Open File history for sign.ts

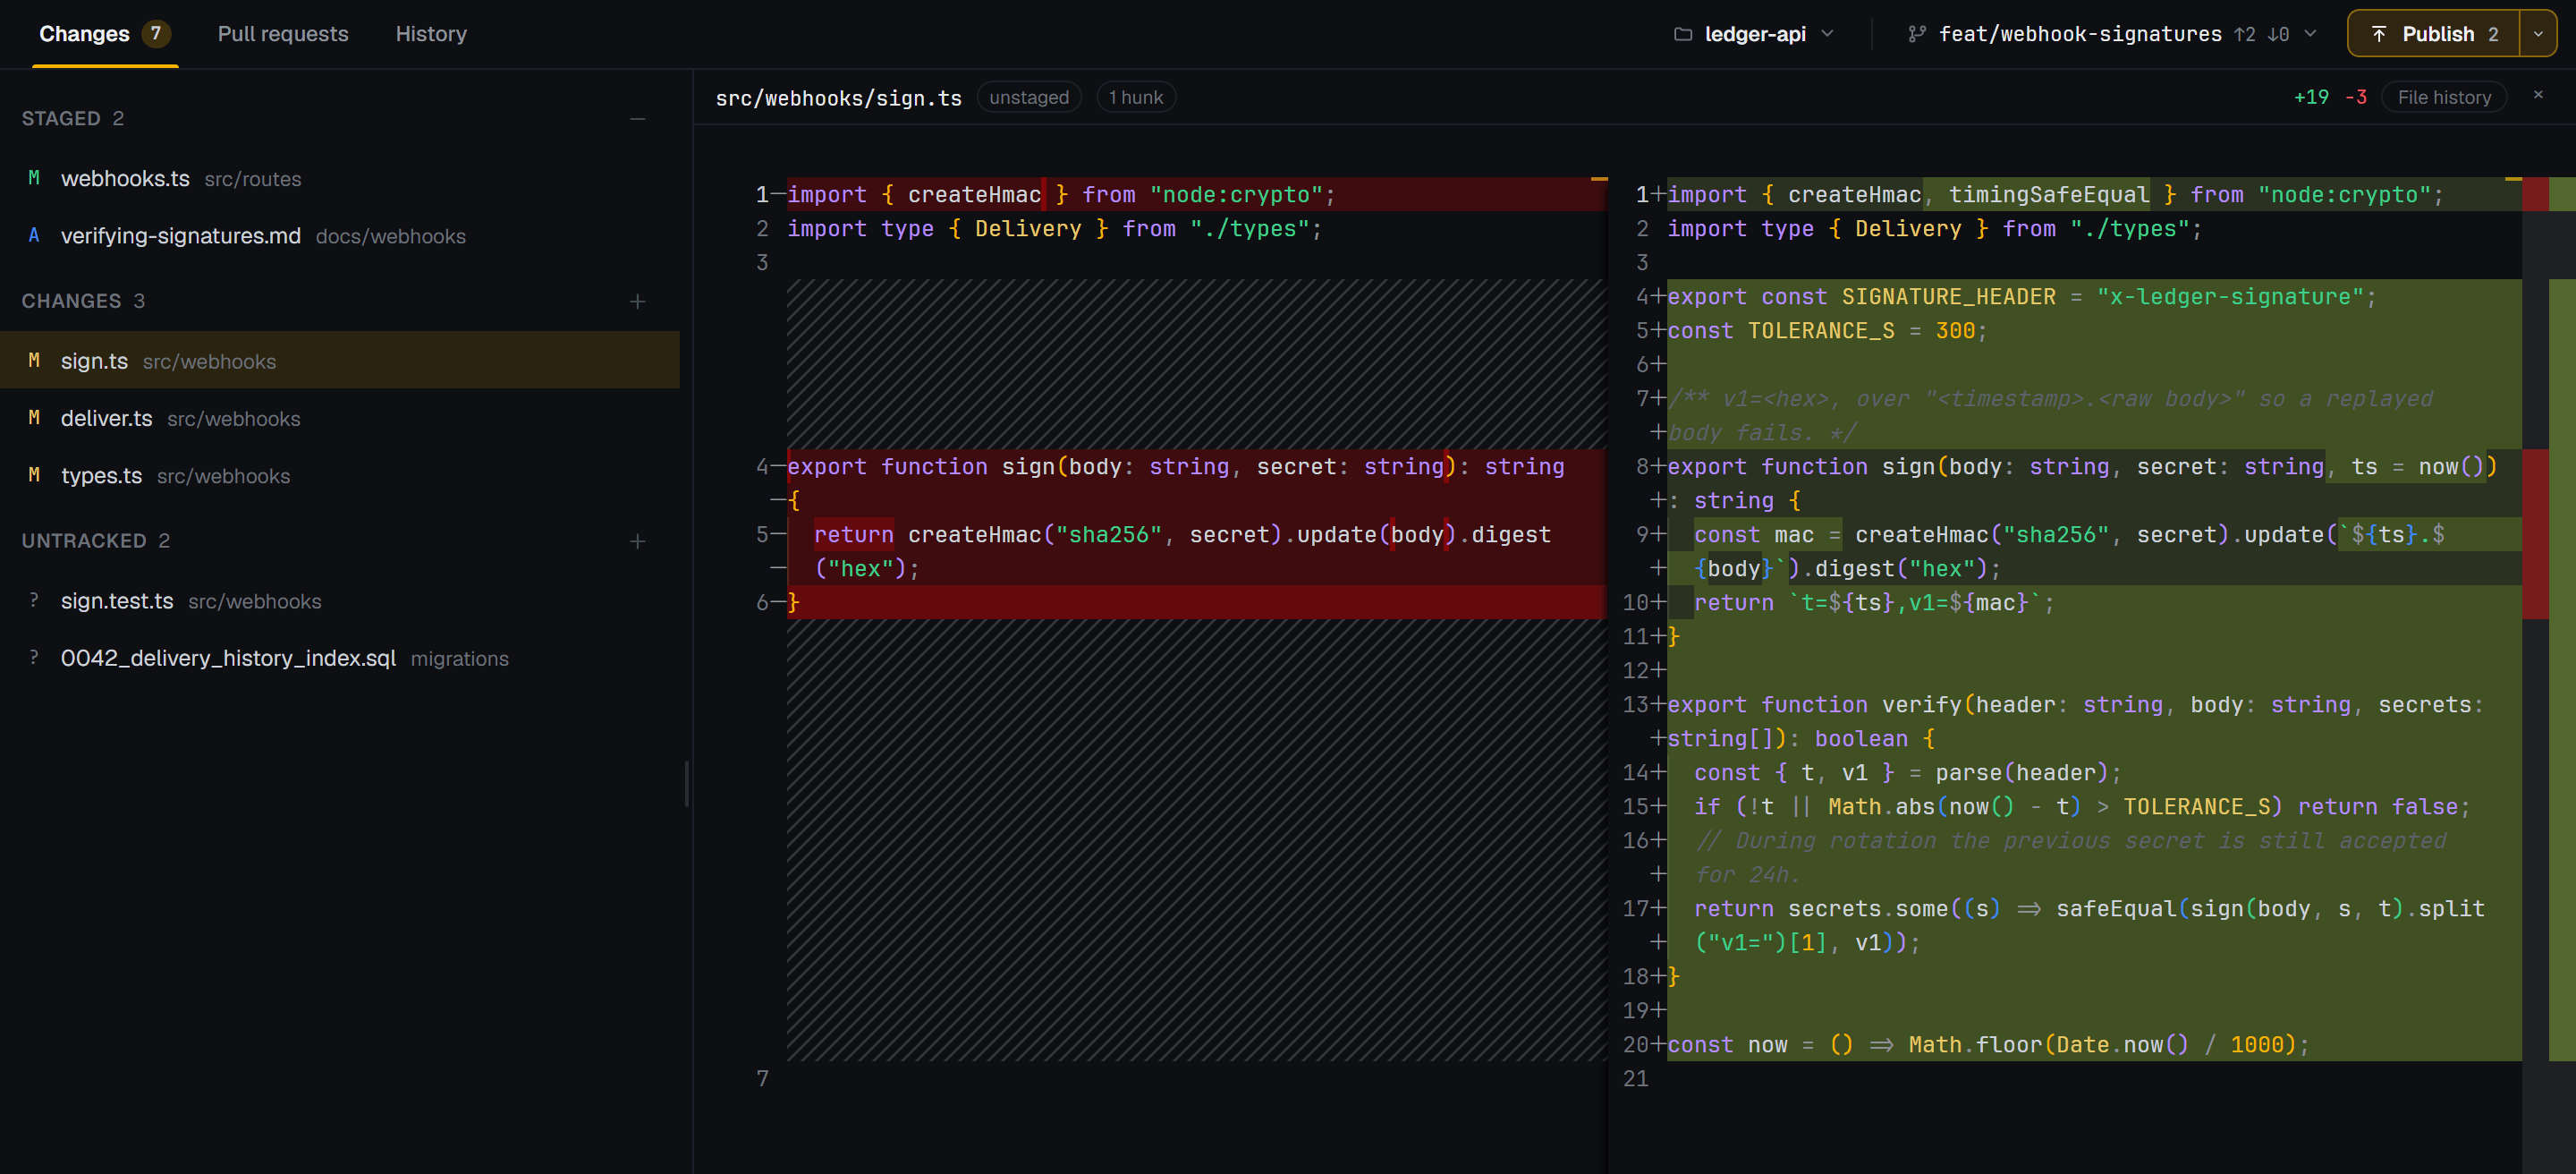(2443, 97)
